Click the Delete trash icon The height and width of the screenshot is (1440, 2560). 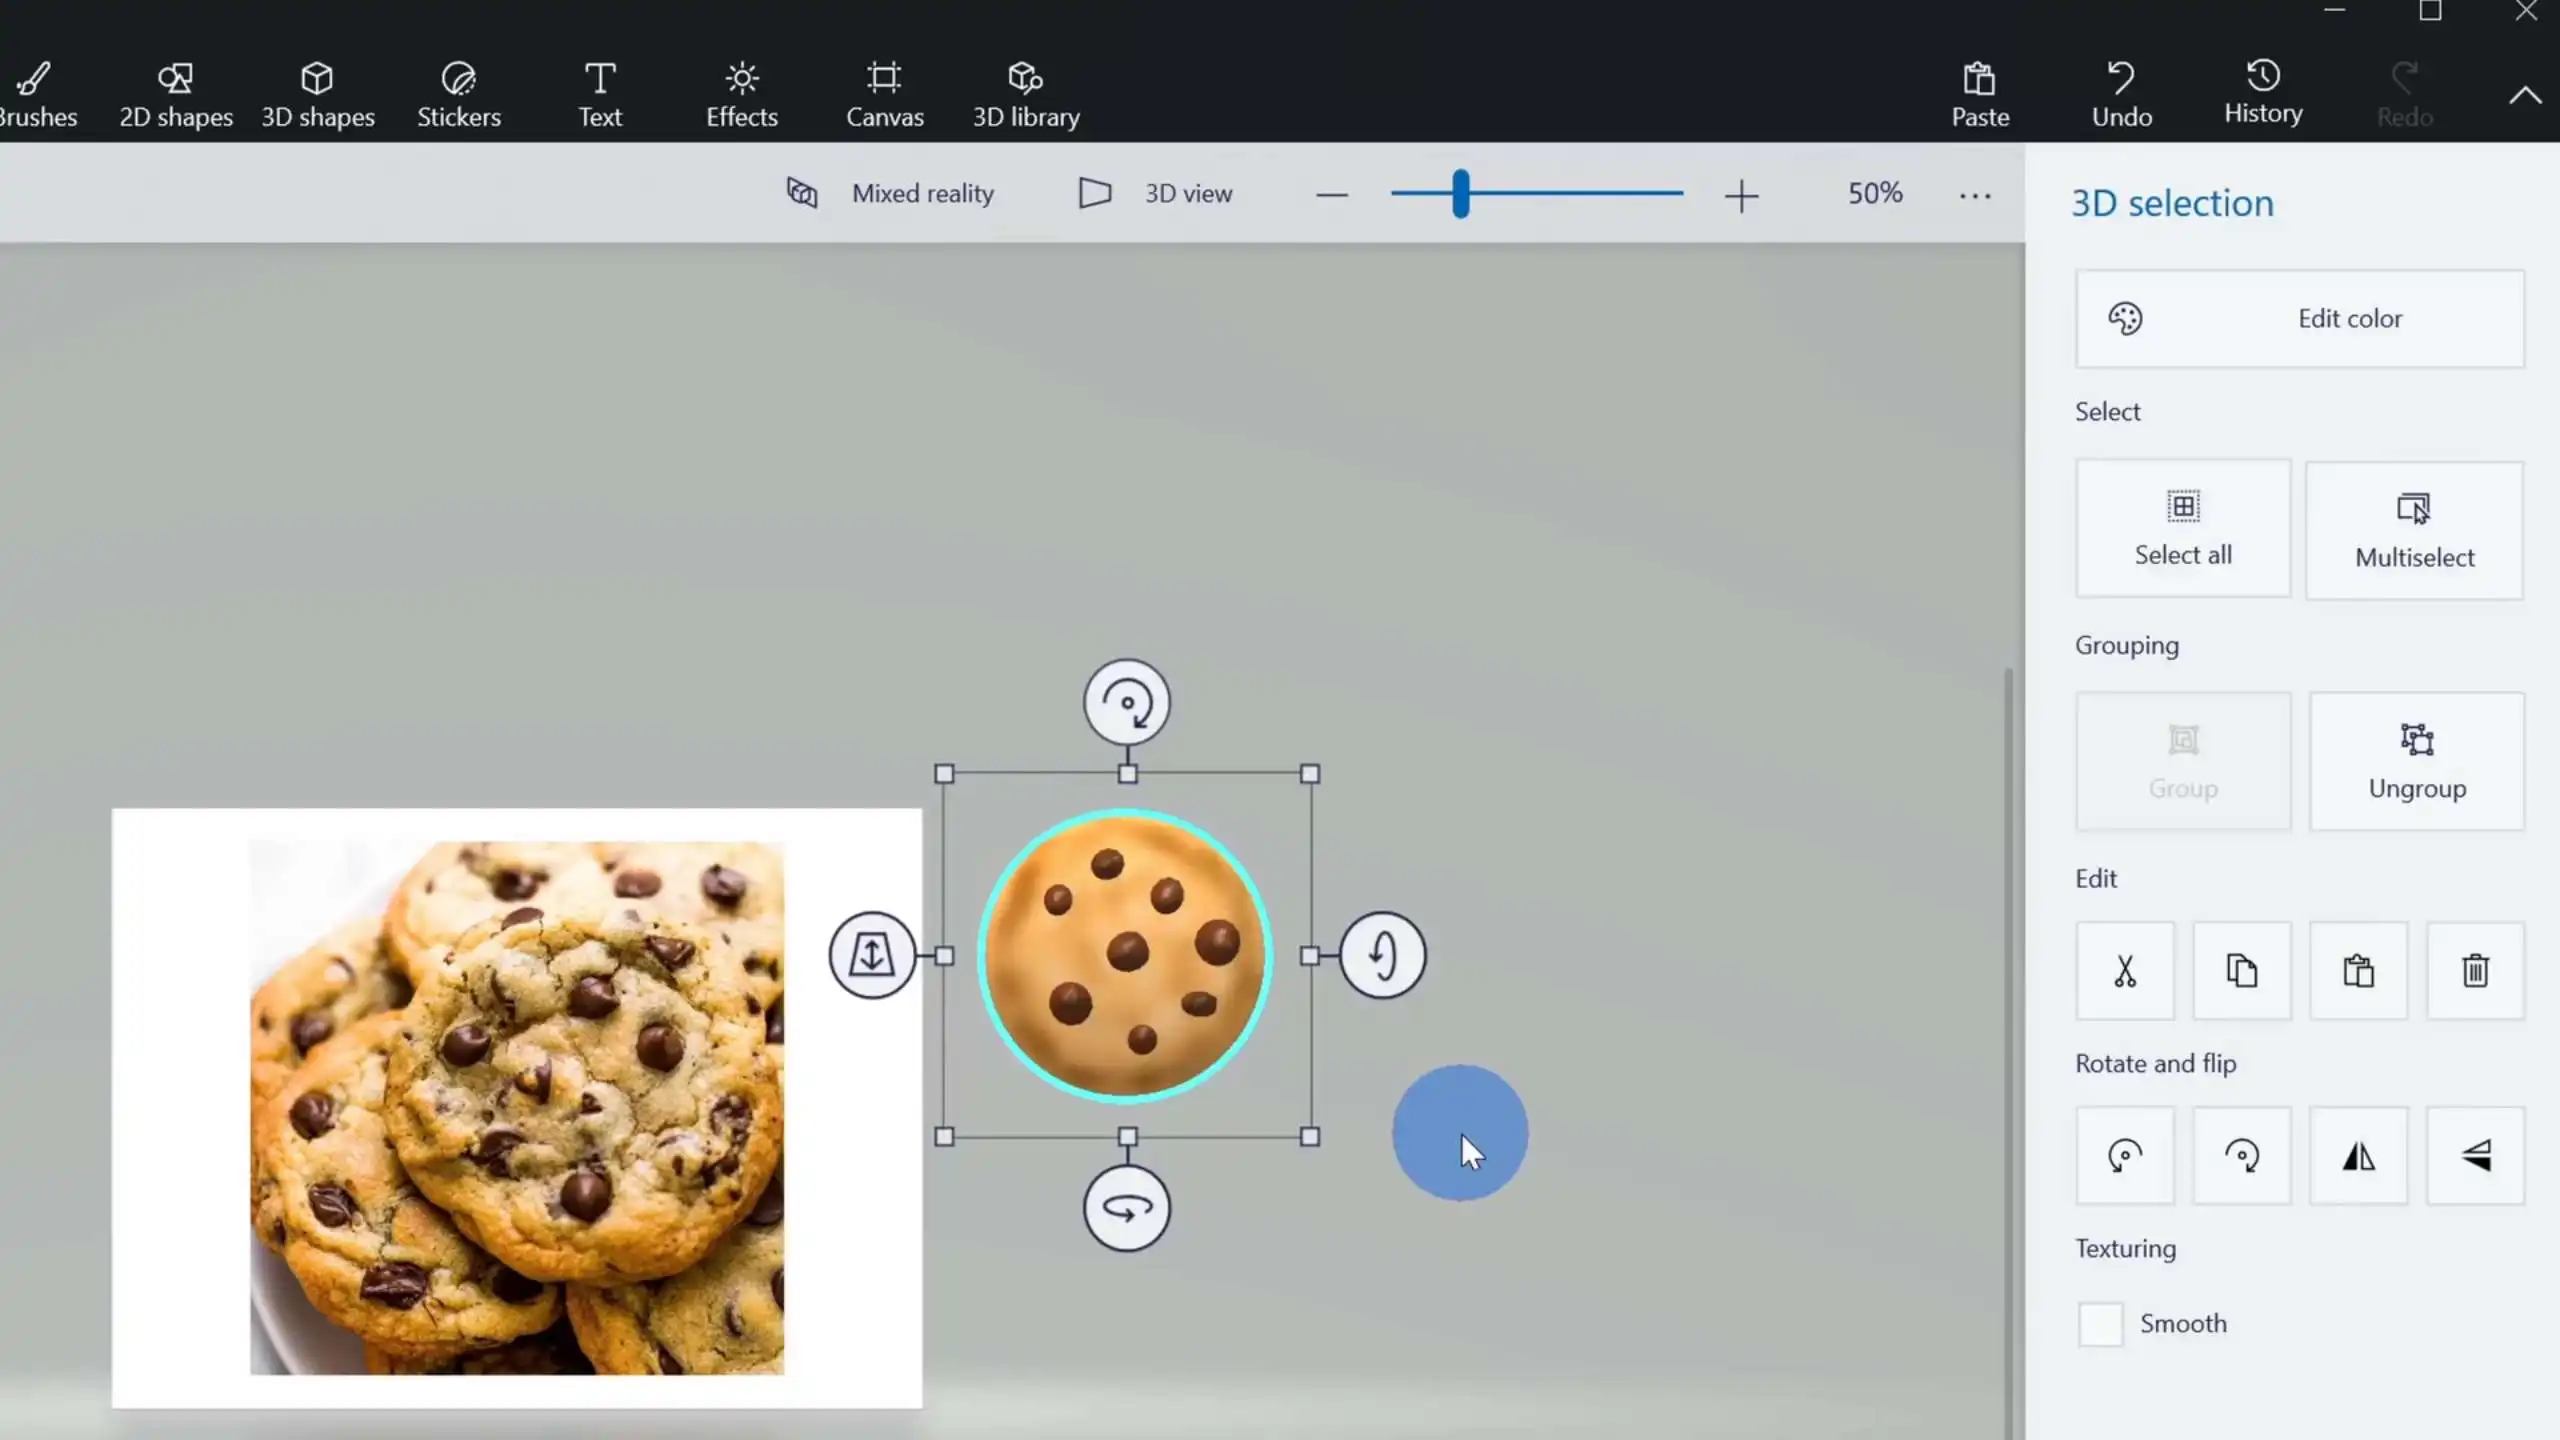point(2475,970)
